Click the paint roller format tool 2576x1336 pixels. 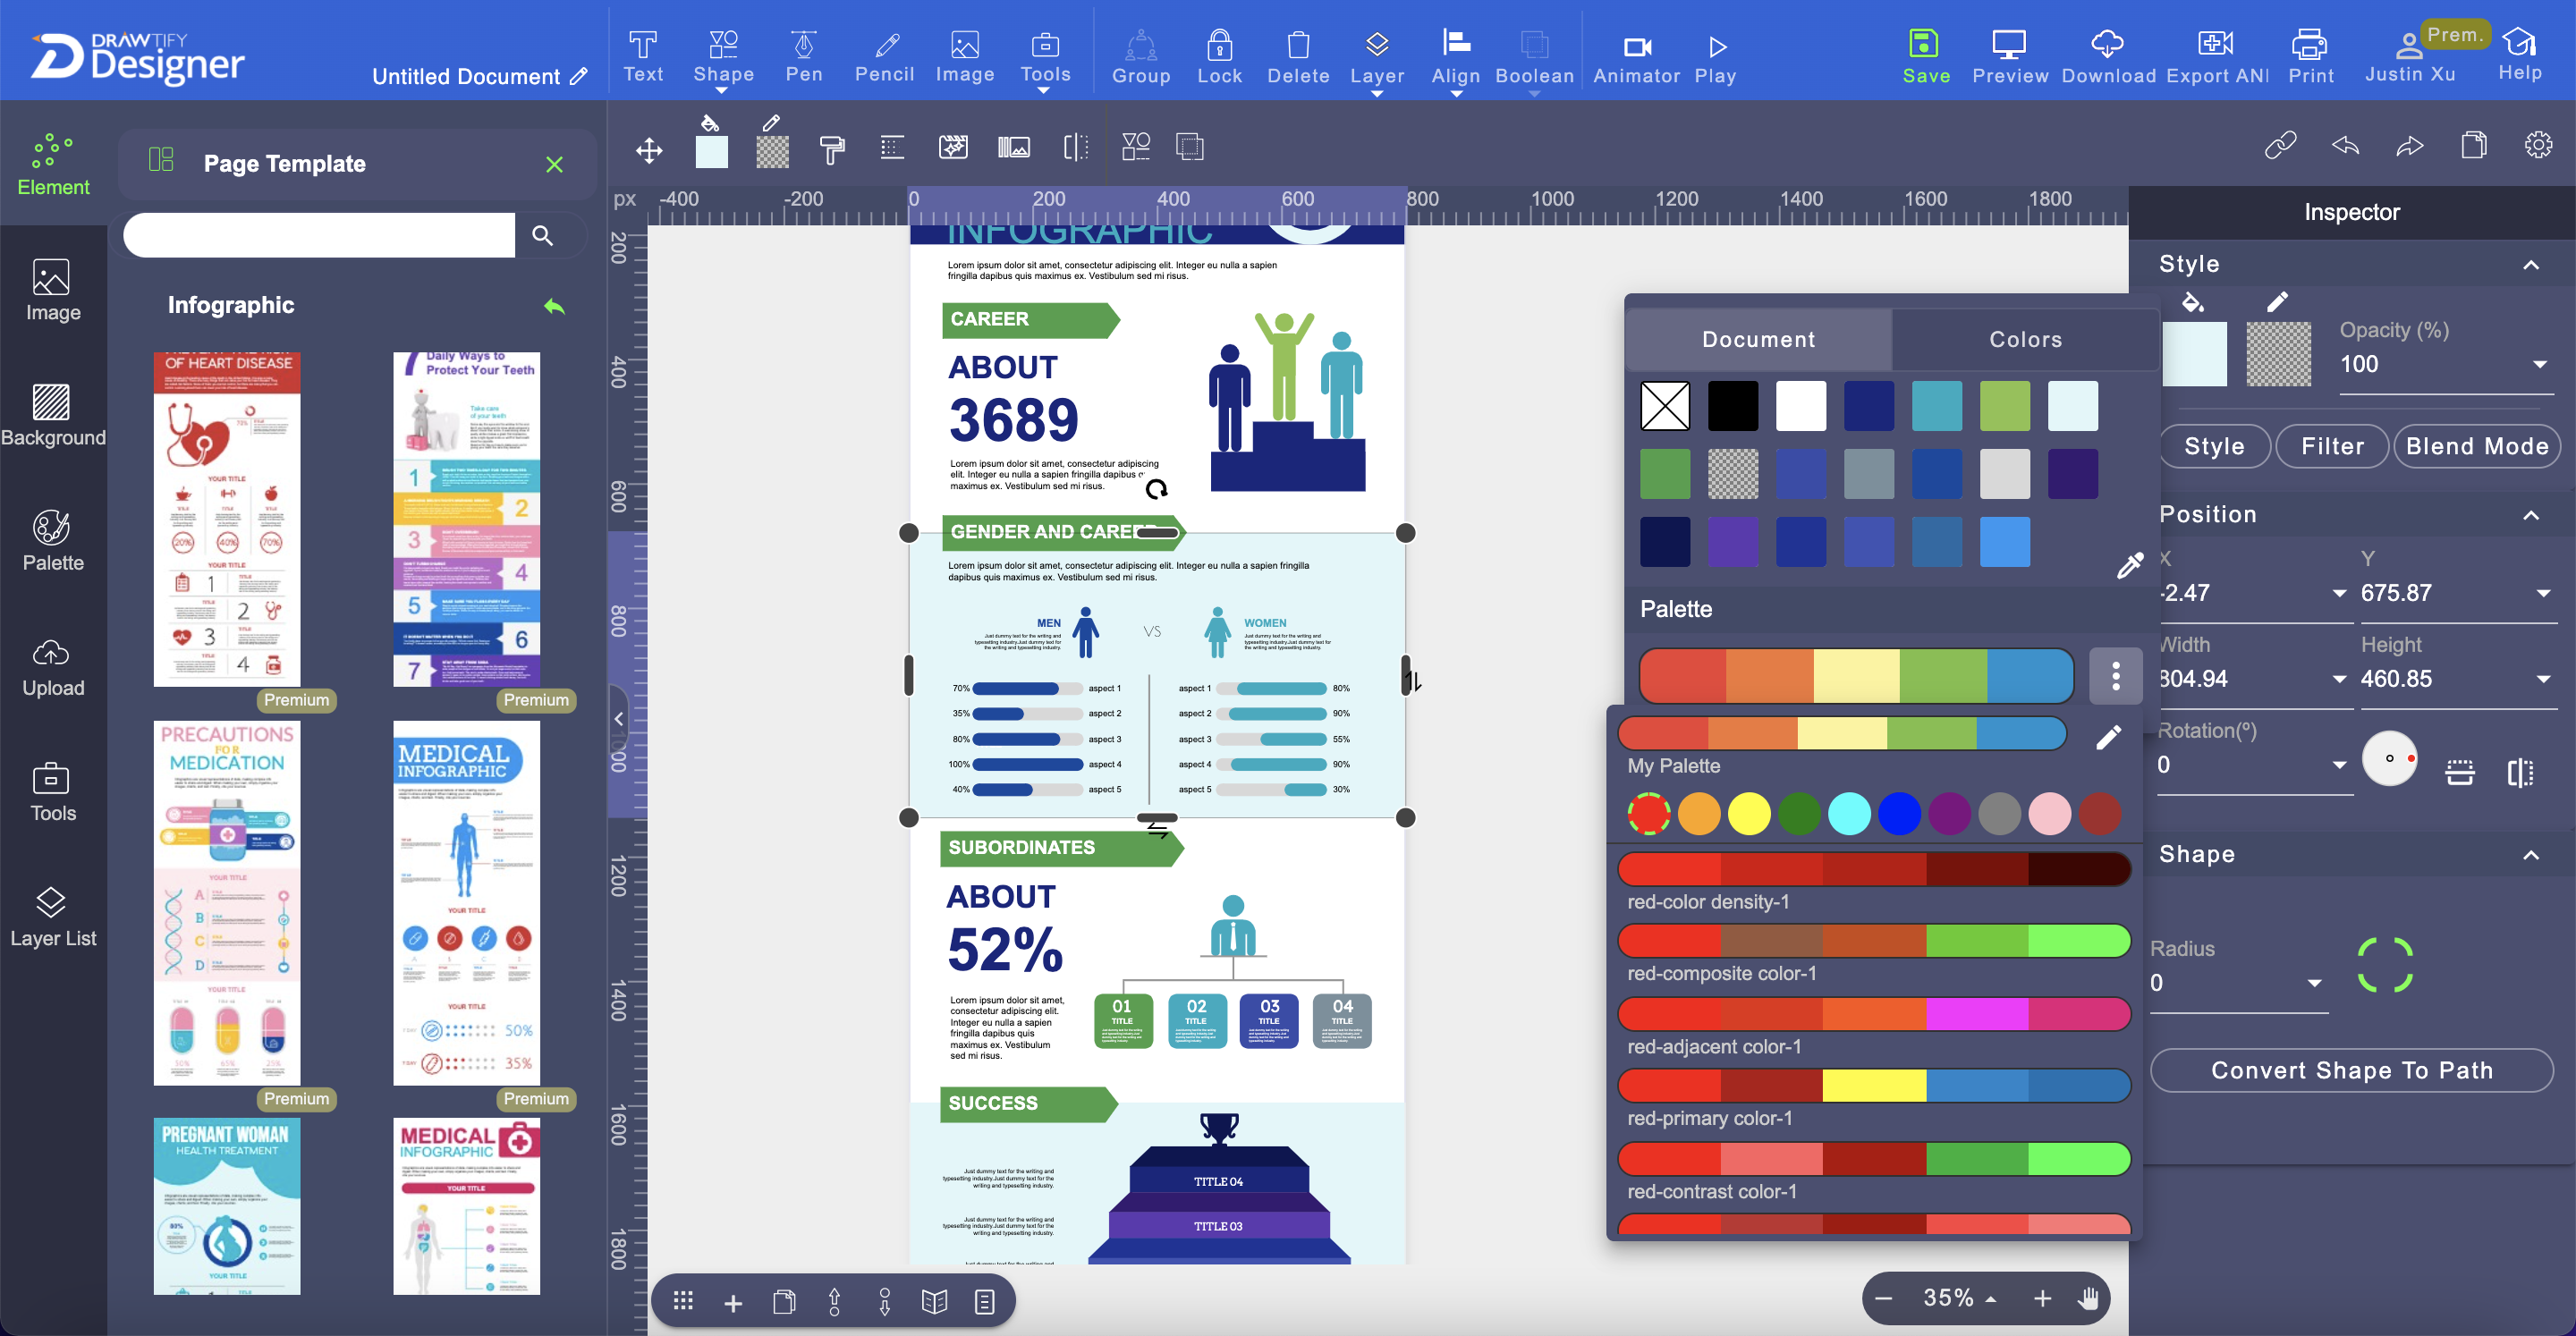click(x=831, y=148)
